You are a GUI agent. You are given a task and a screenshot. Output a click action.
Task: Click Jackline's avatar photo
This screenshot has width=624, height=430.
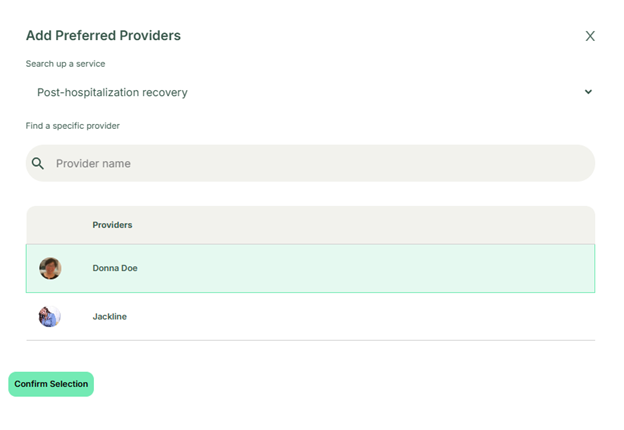[x=50, y=317]
